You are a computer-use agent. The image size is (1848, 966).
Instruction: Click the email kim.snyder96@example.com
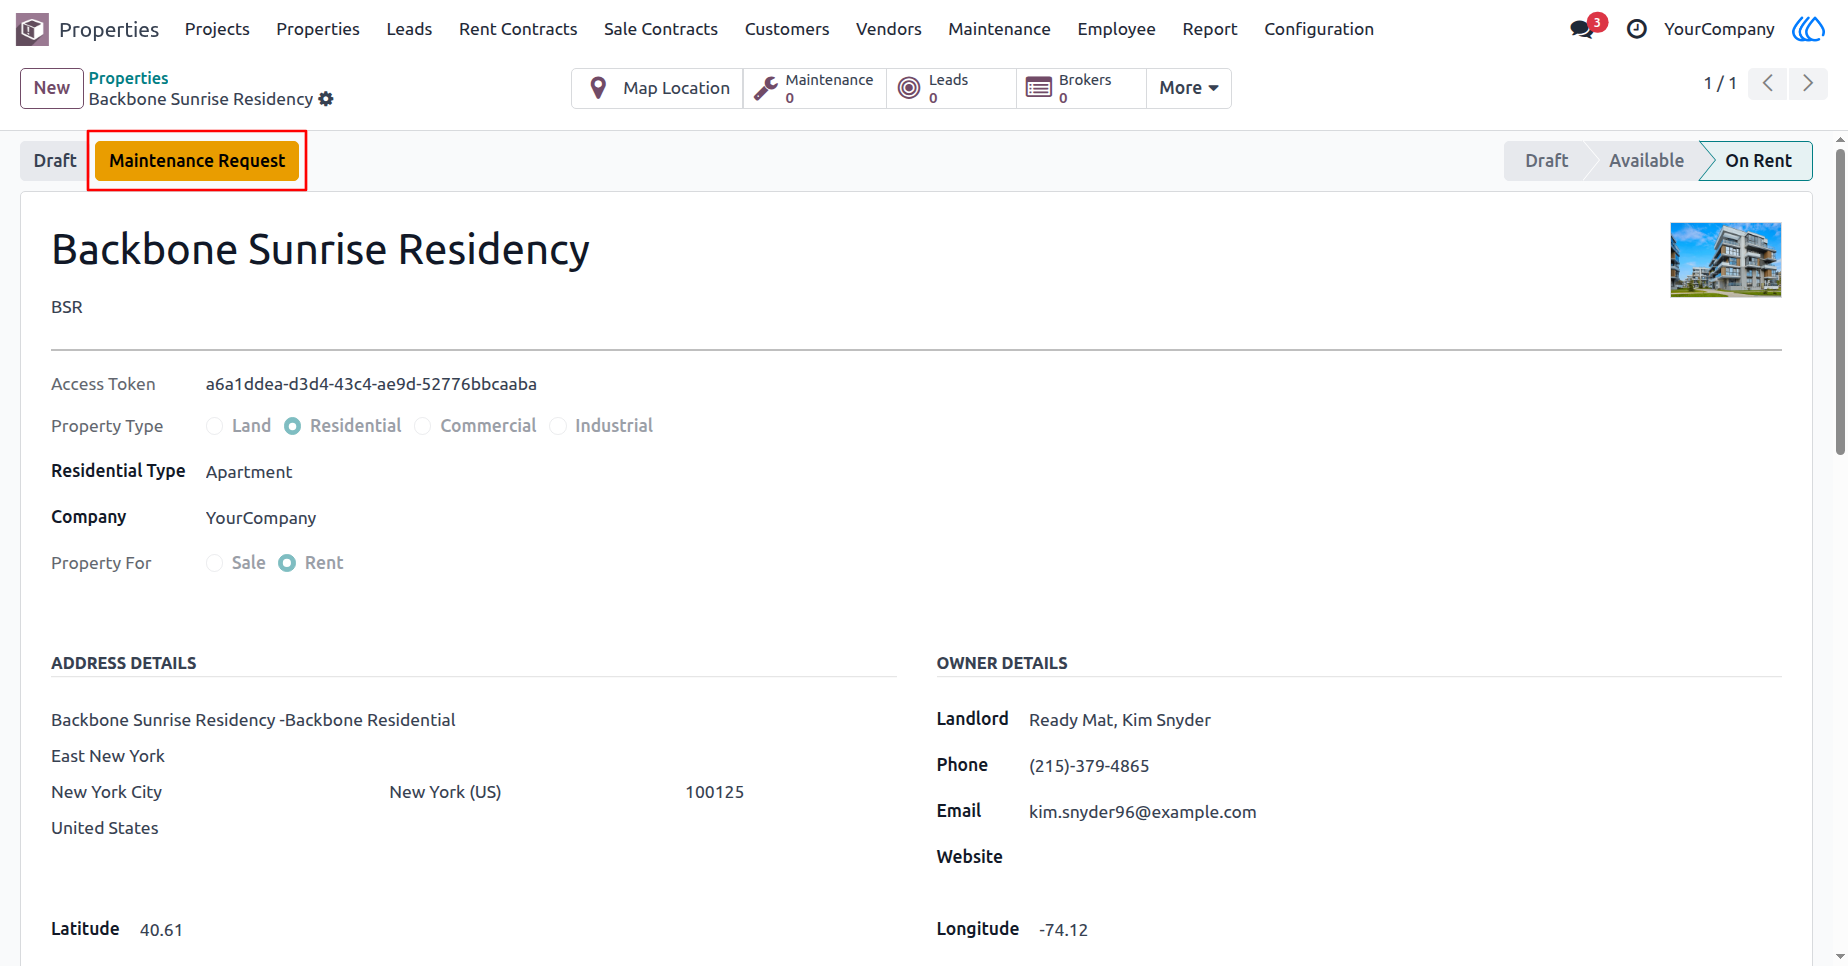(x=1142, y=812)
